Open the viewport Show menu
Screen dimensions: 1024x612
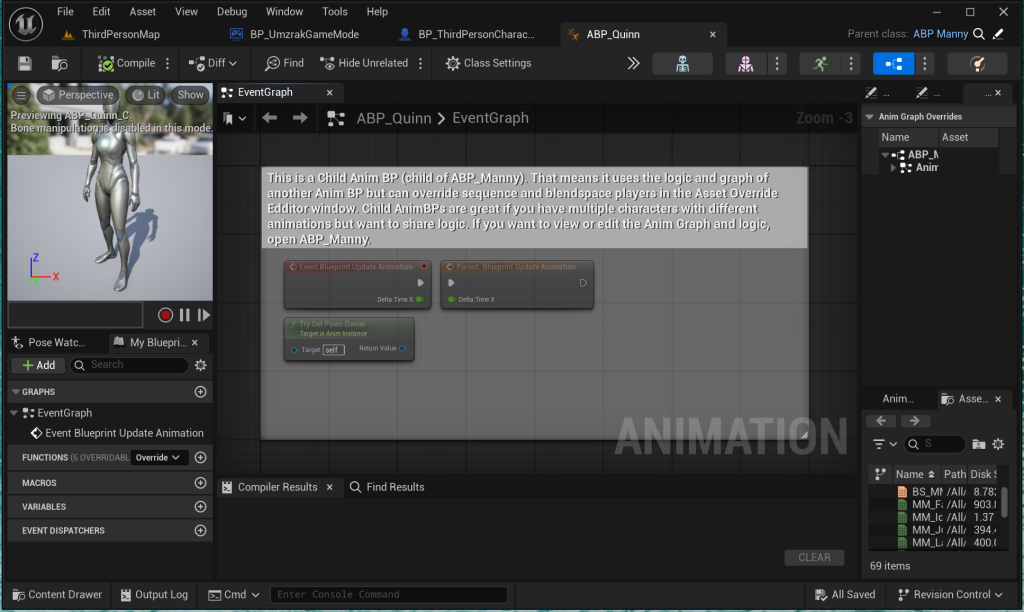click(191, 95)
